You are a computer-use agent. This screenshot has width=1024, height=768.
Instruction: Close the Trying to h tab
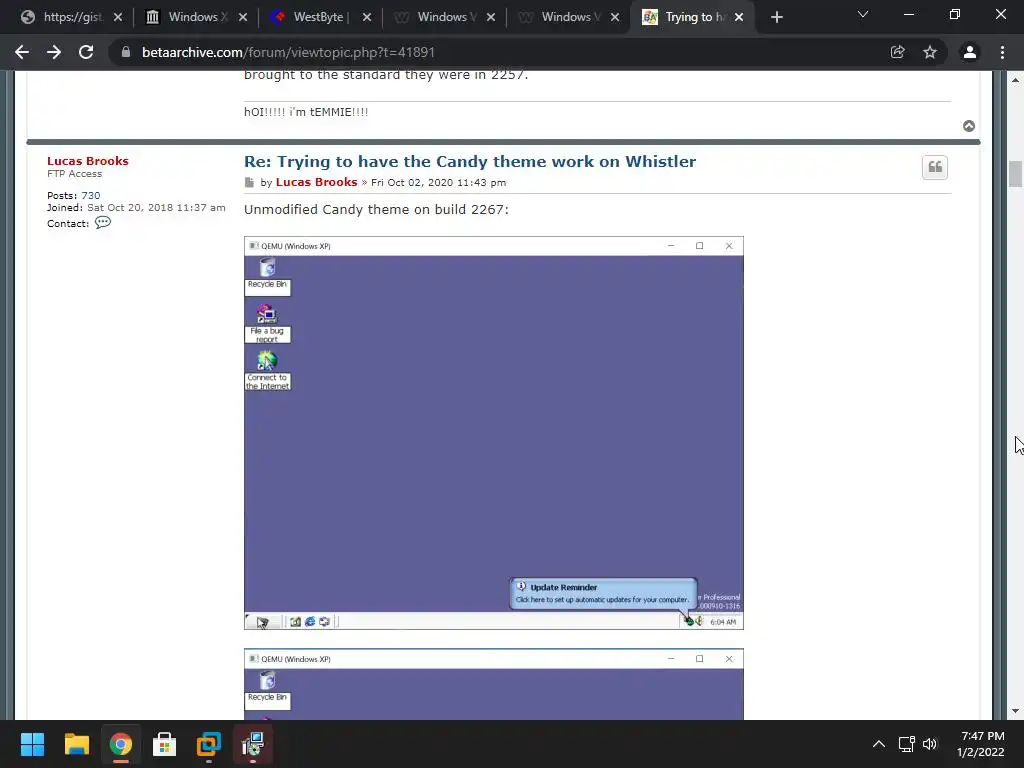[739, 18]
